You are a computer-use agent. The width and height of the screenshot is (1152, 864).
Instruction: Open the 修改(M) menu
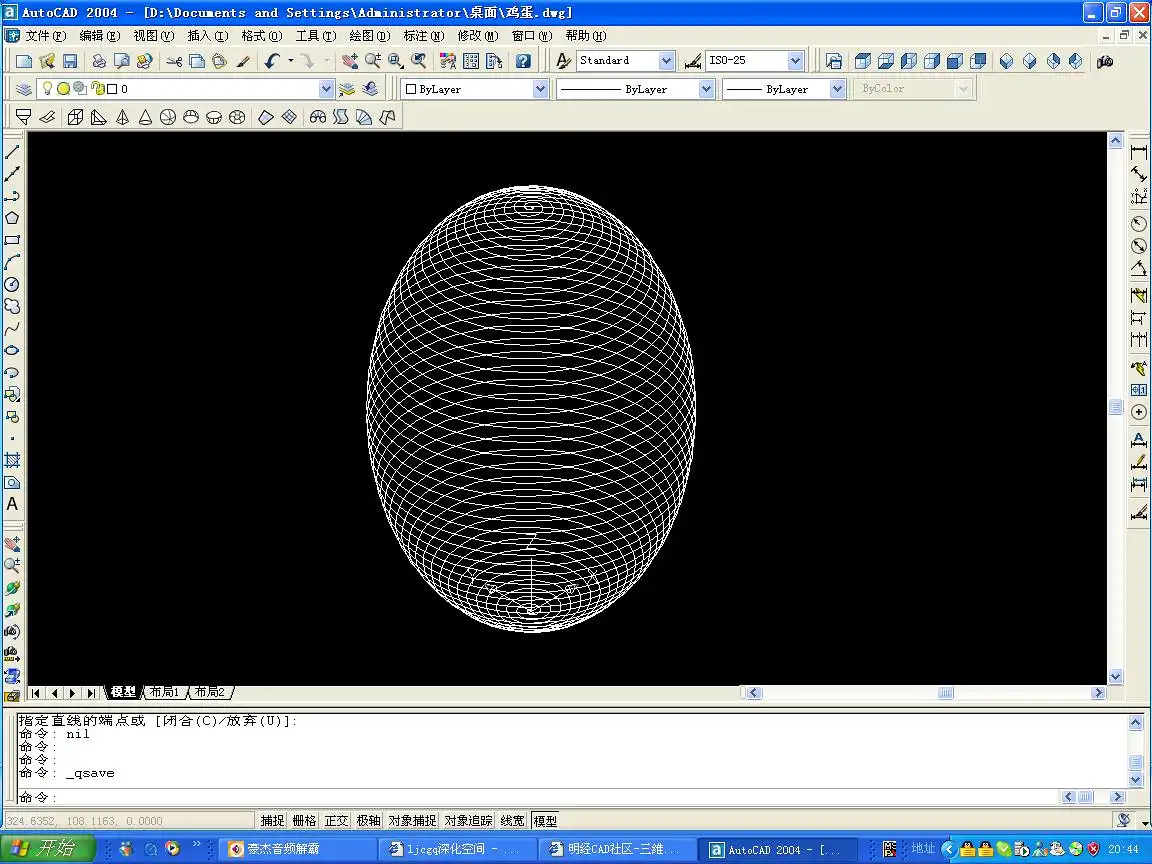[478, 36]
